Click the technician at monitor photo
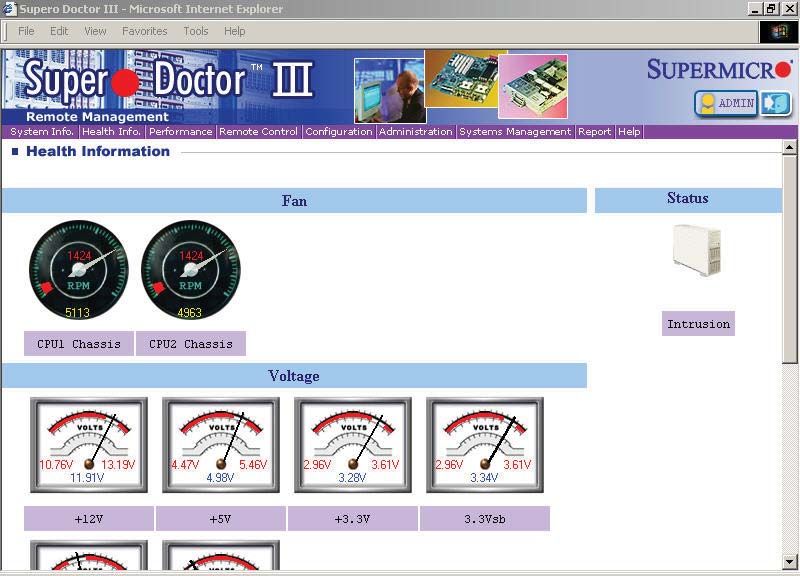Viewport: 800px width, 576px height. (x=390, y=90)
